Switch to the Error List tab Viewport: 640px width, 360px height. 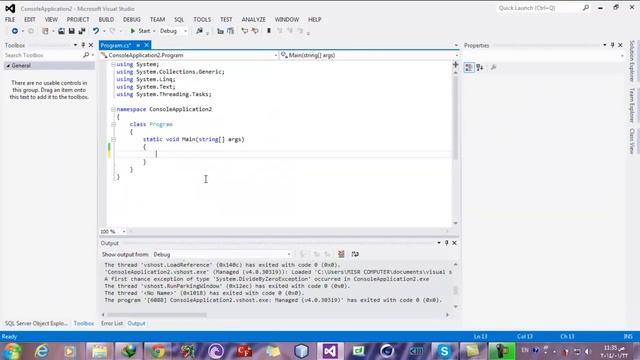112,323
